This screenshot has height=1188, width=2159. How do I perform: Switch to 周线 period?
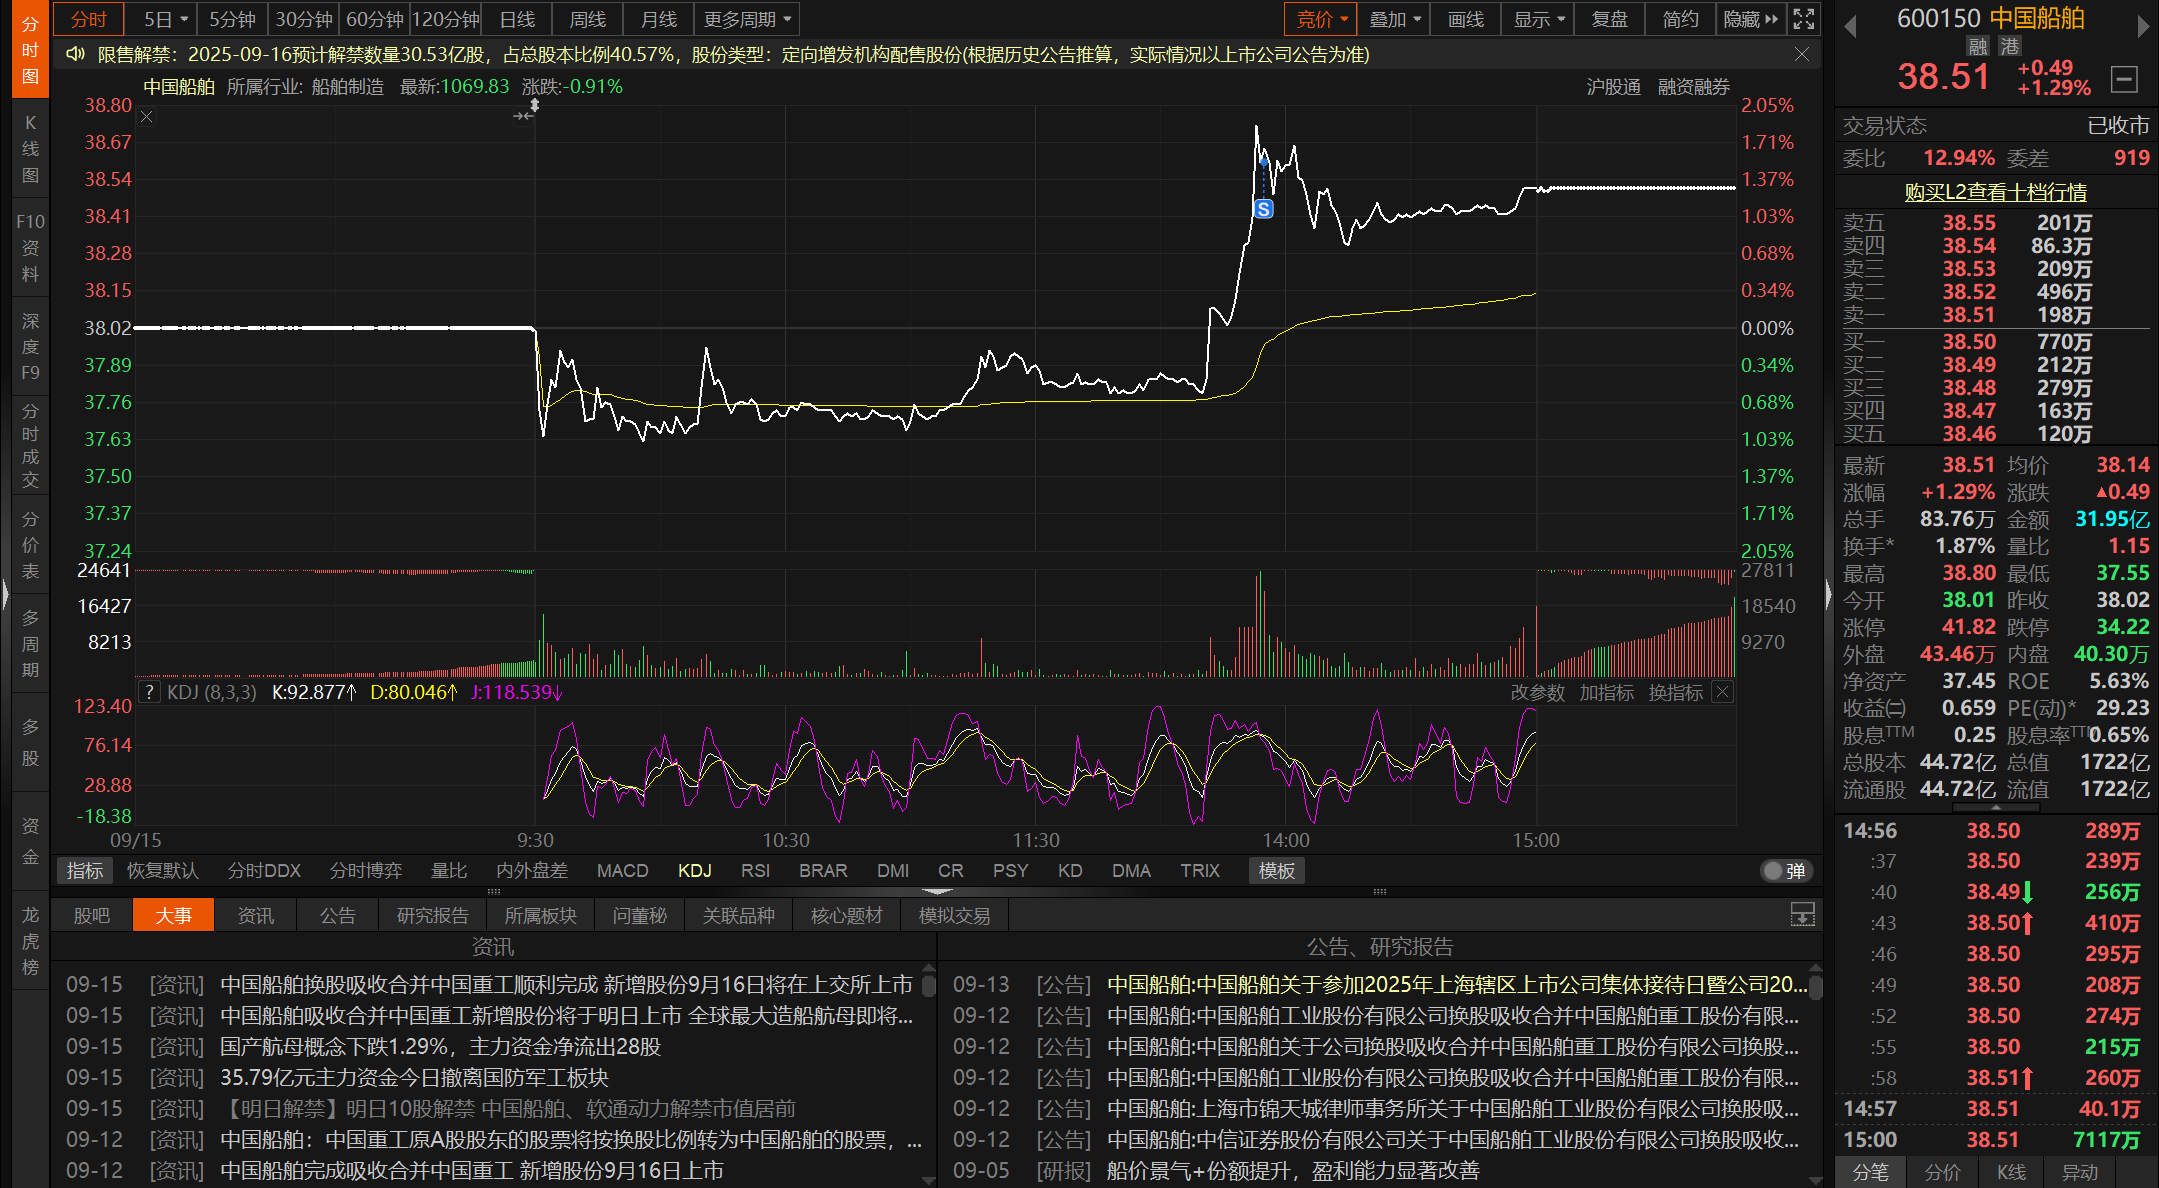point(588,19)
